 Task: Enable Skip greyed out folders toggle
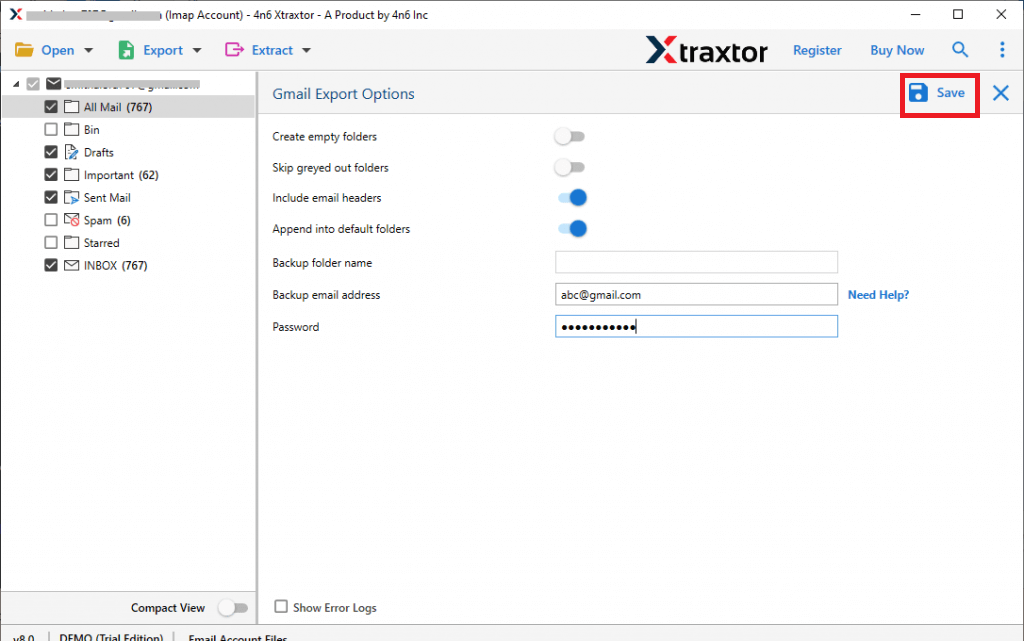click(x=570, y=167)
